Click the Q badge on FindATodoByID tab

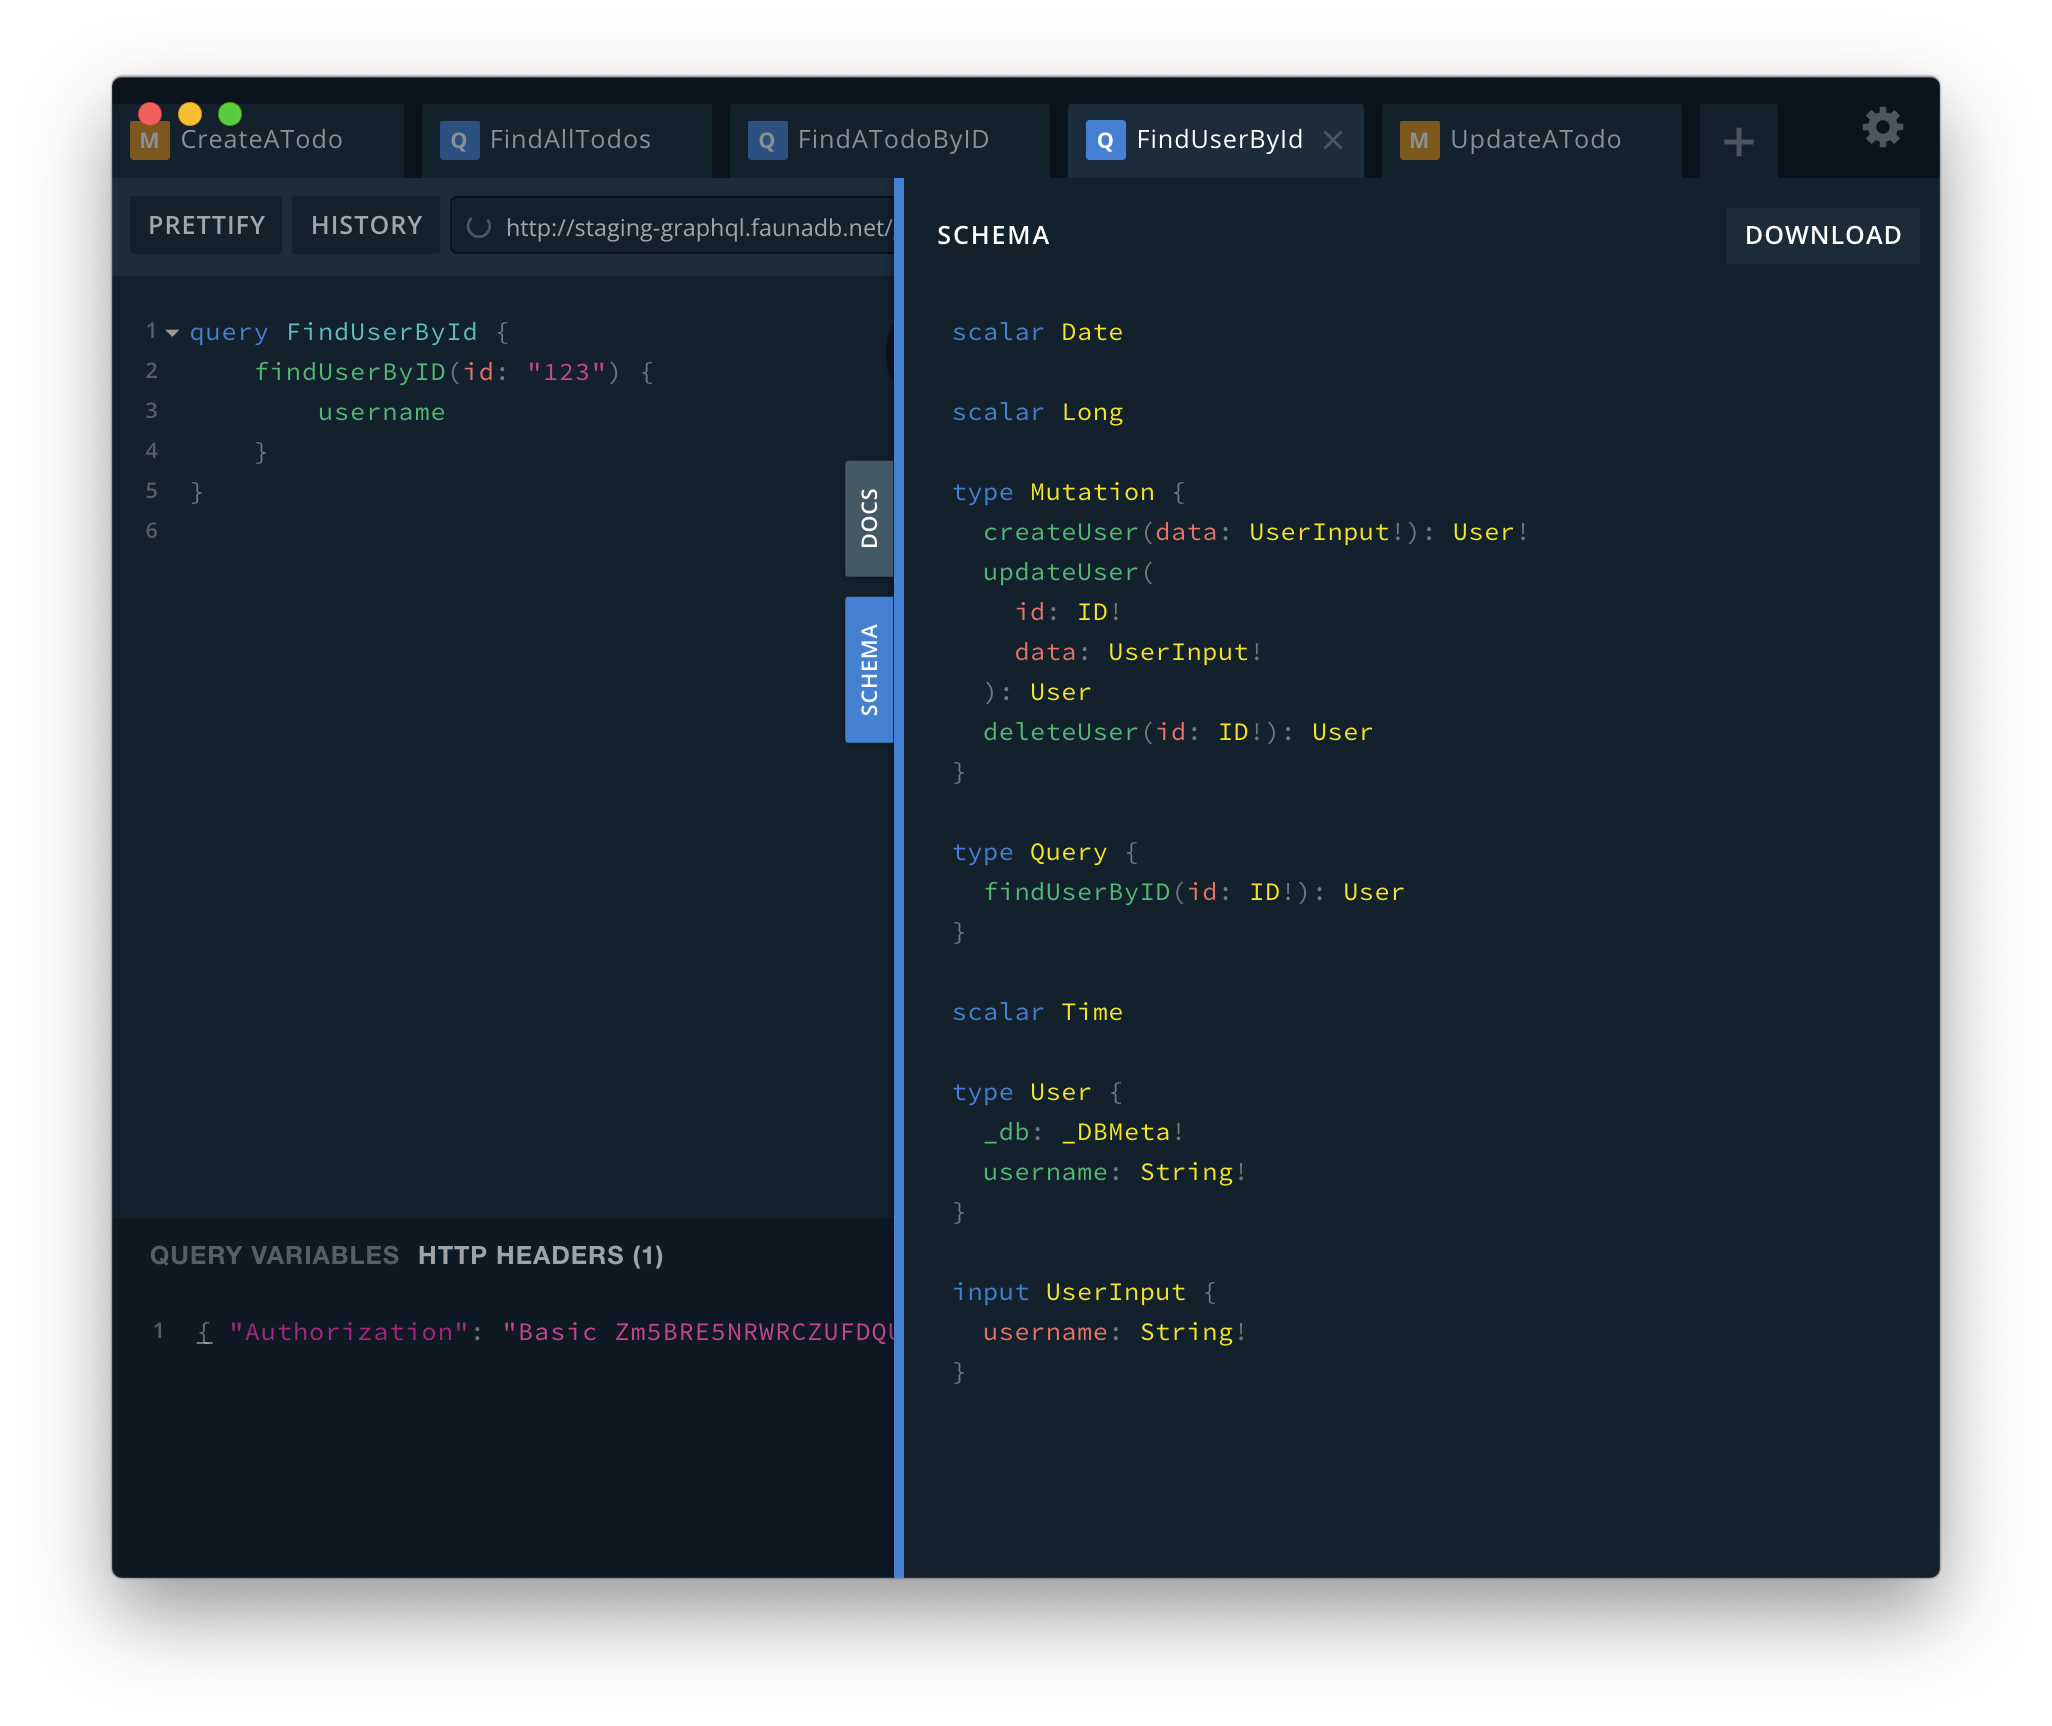coord(767,140)
